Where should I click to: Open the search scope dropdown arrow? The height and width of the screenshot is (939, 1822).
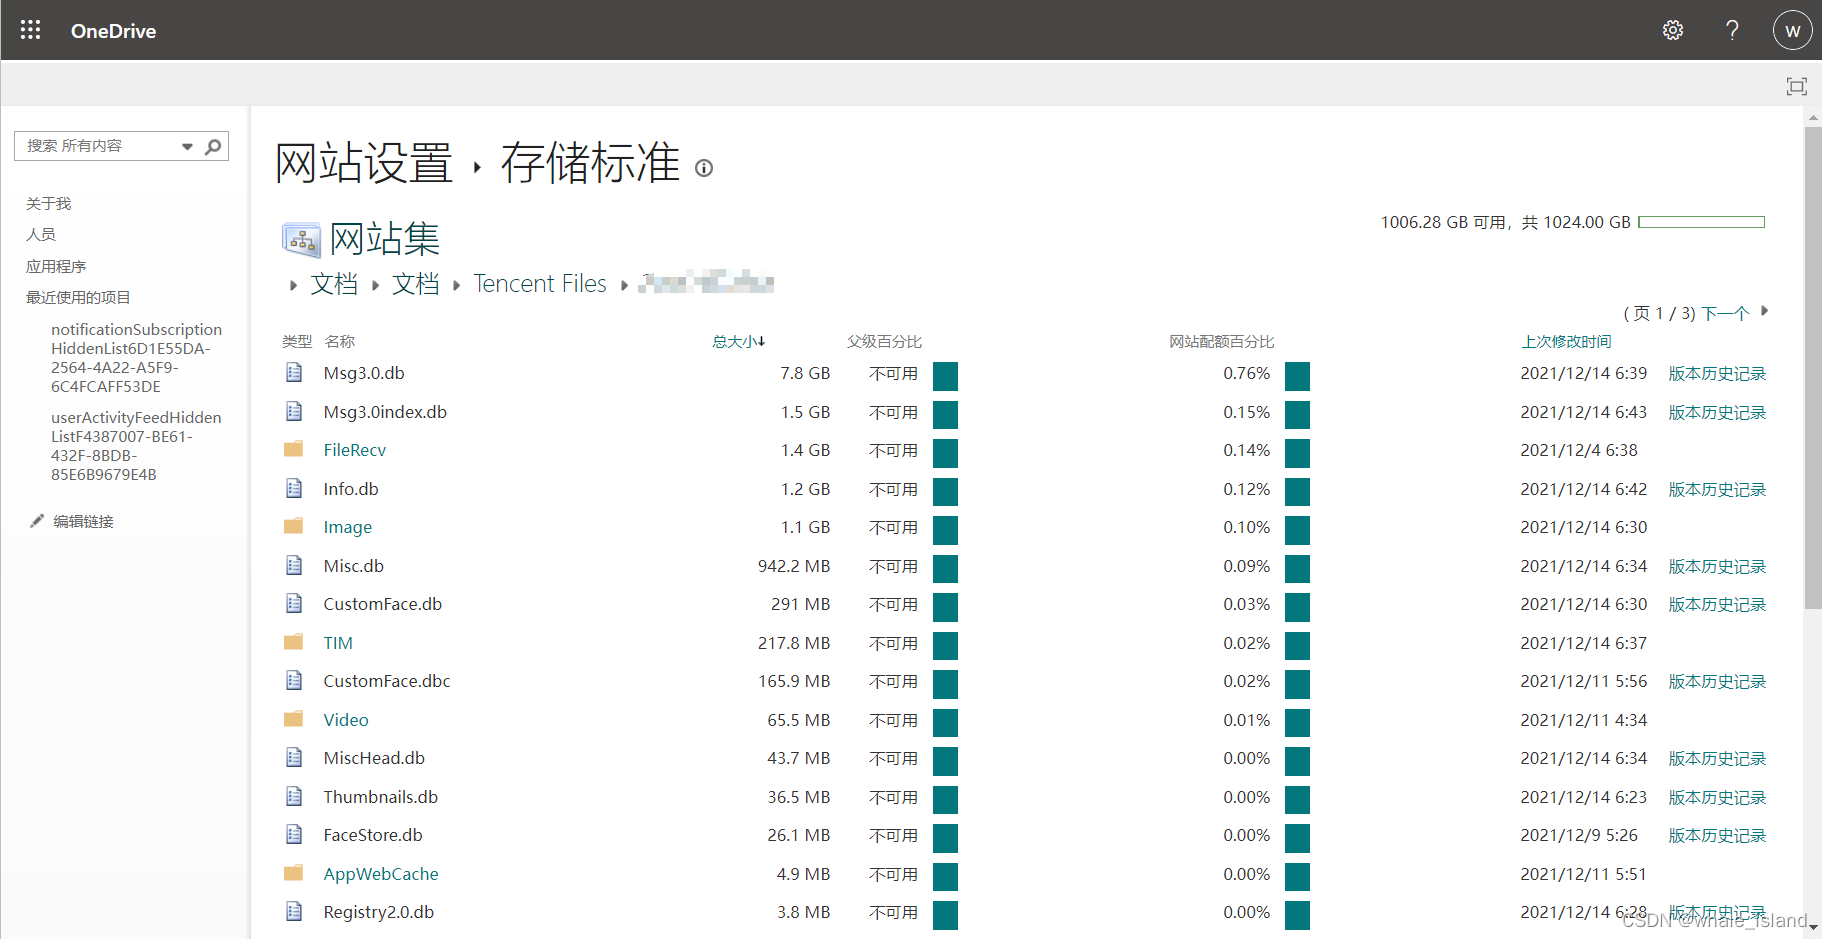[187, 146]
